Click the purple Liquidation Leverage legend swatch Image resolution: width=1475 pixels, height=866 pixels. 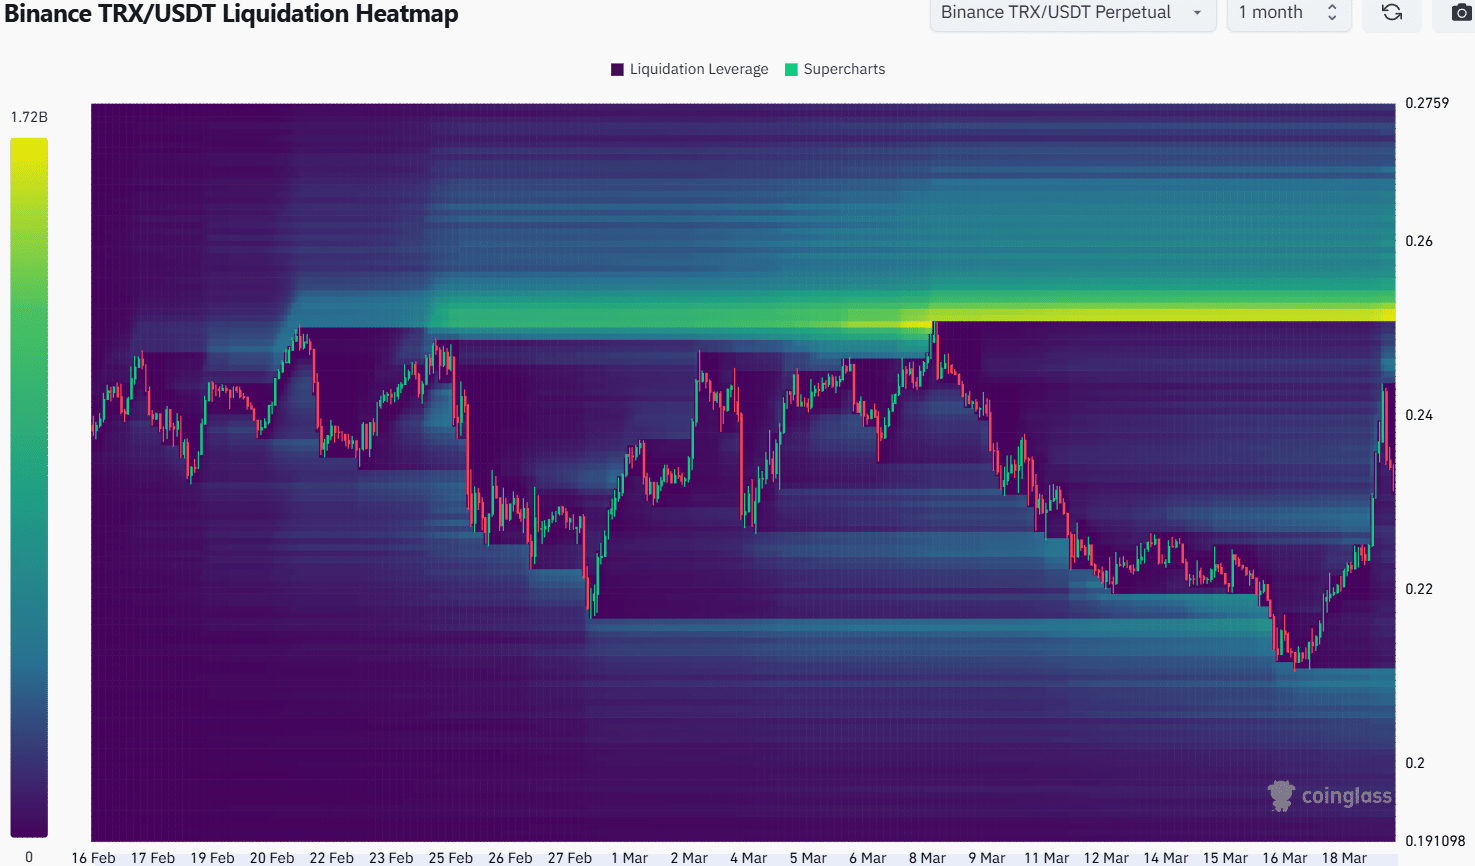click(x=617, y=69)
